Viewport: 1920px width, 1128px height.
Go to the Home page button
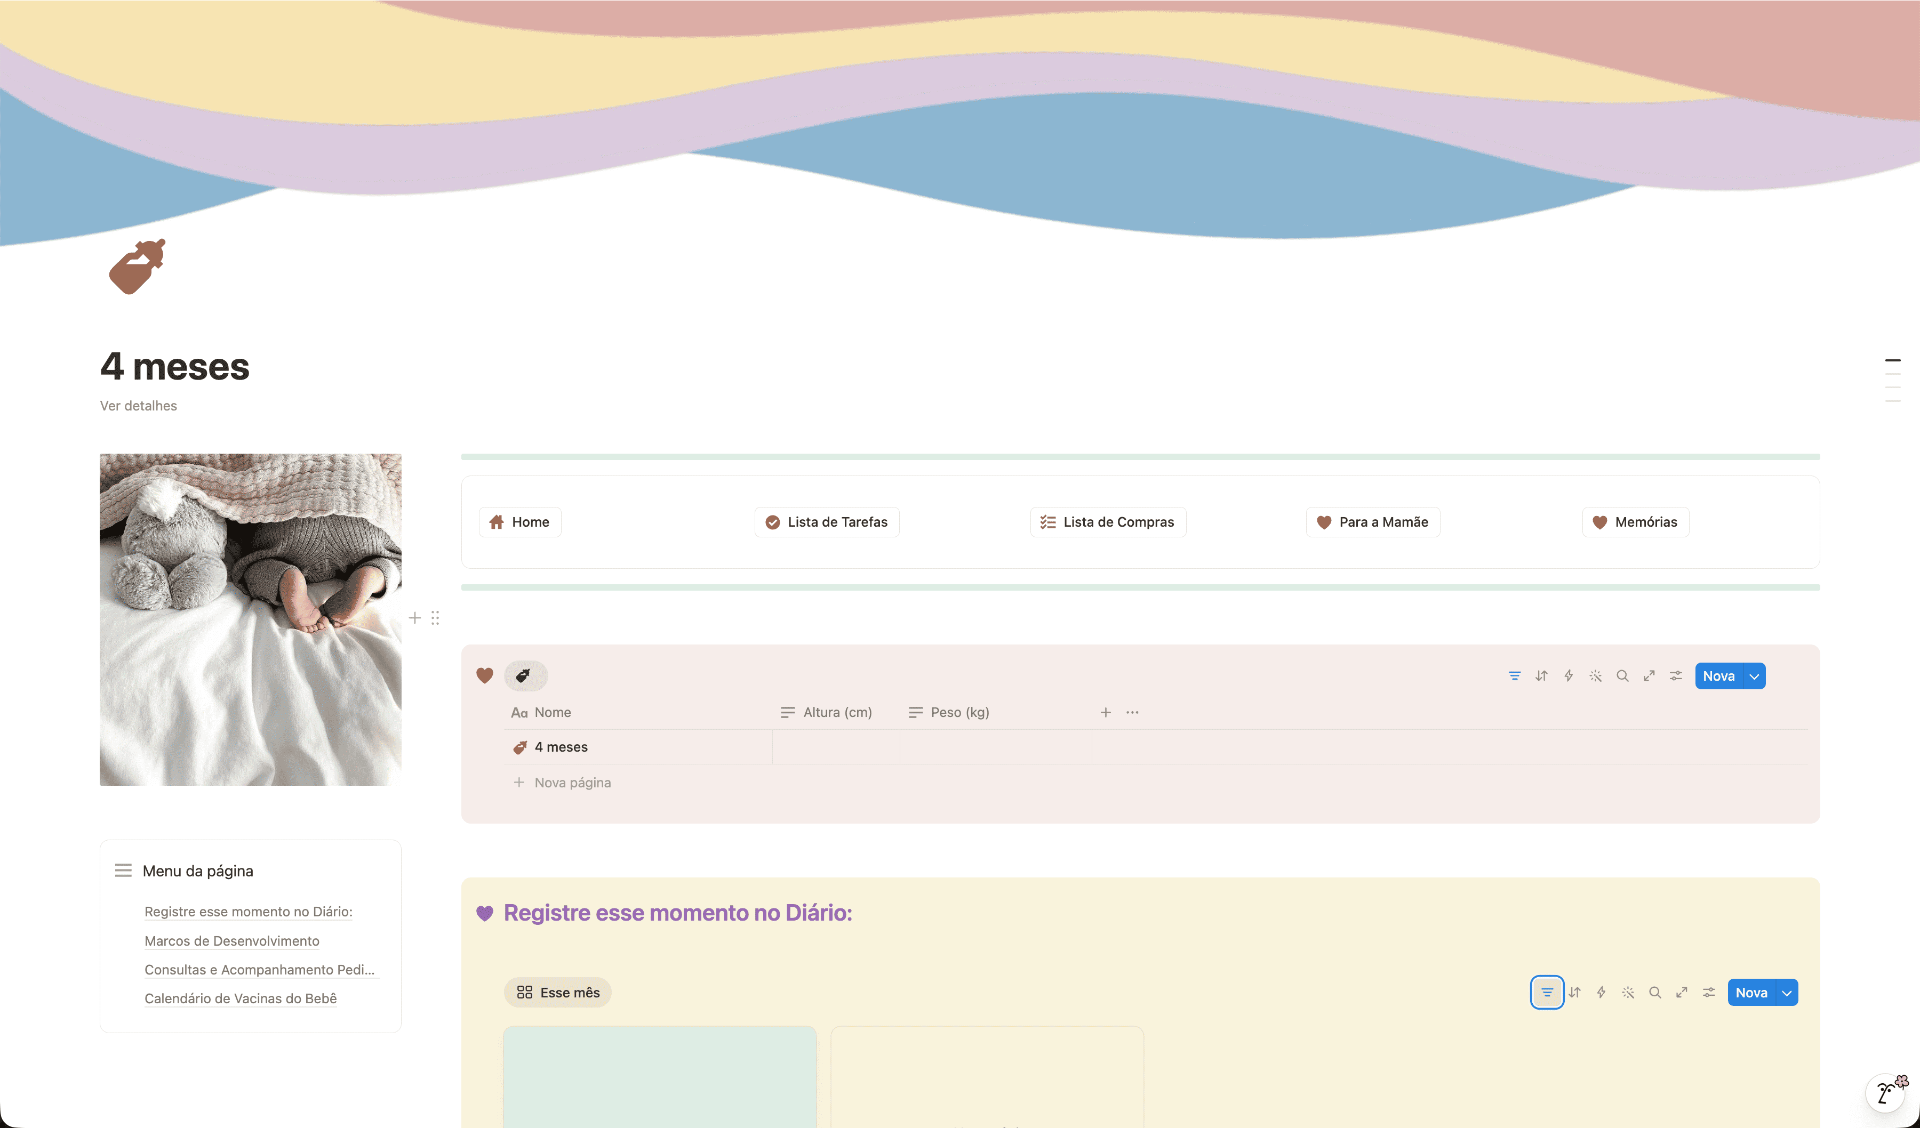(520, 522)
